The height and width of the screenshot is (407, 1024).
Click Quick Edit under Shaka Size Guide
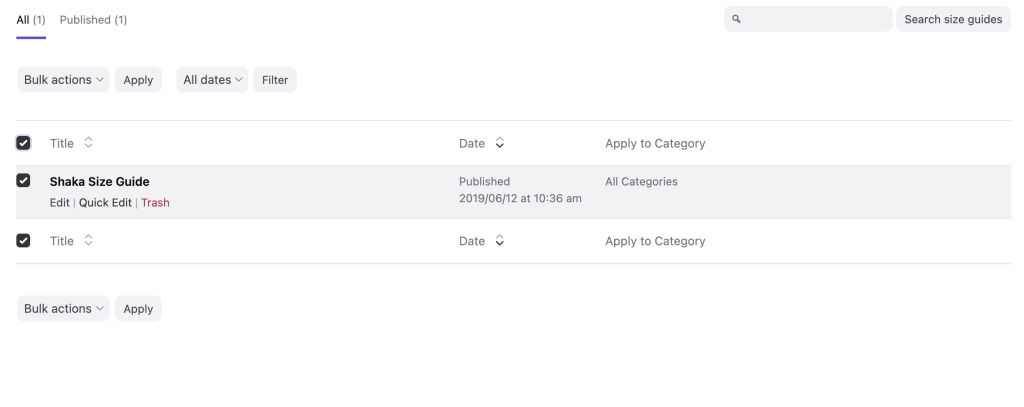pos(105,202)
